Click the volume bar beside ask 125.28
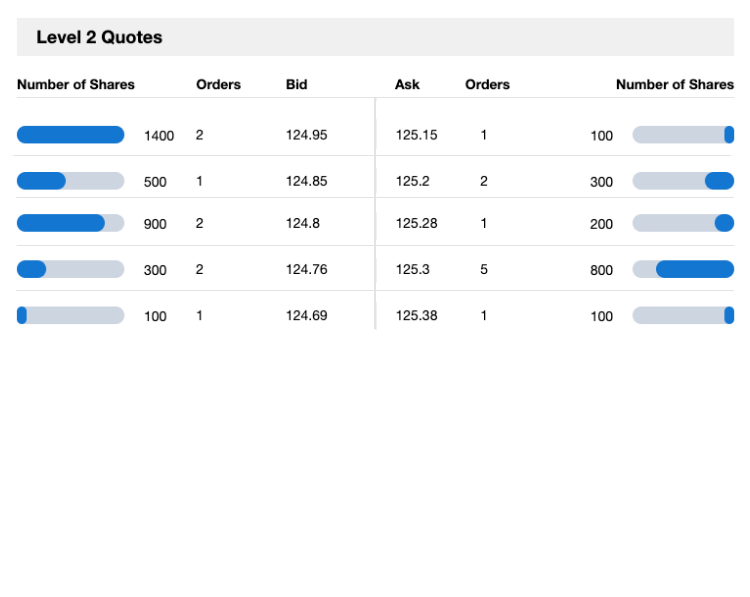This screenshot has width=750, height=597. click(683, 223)
